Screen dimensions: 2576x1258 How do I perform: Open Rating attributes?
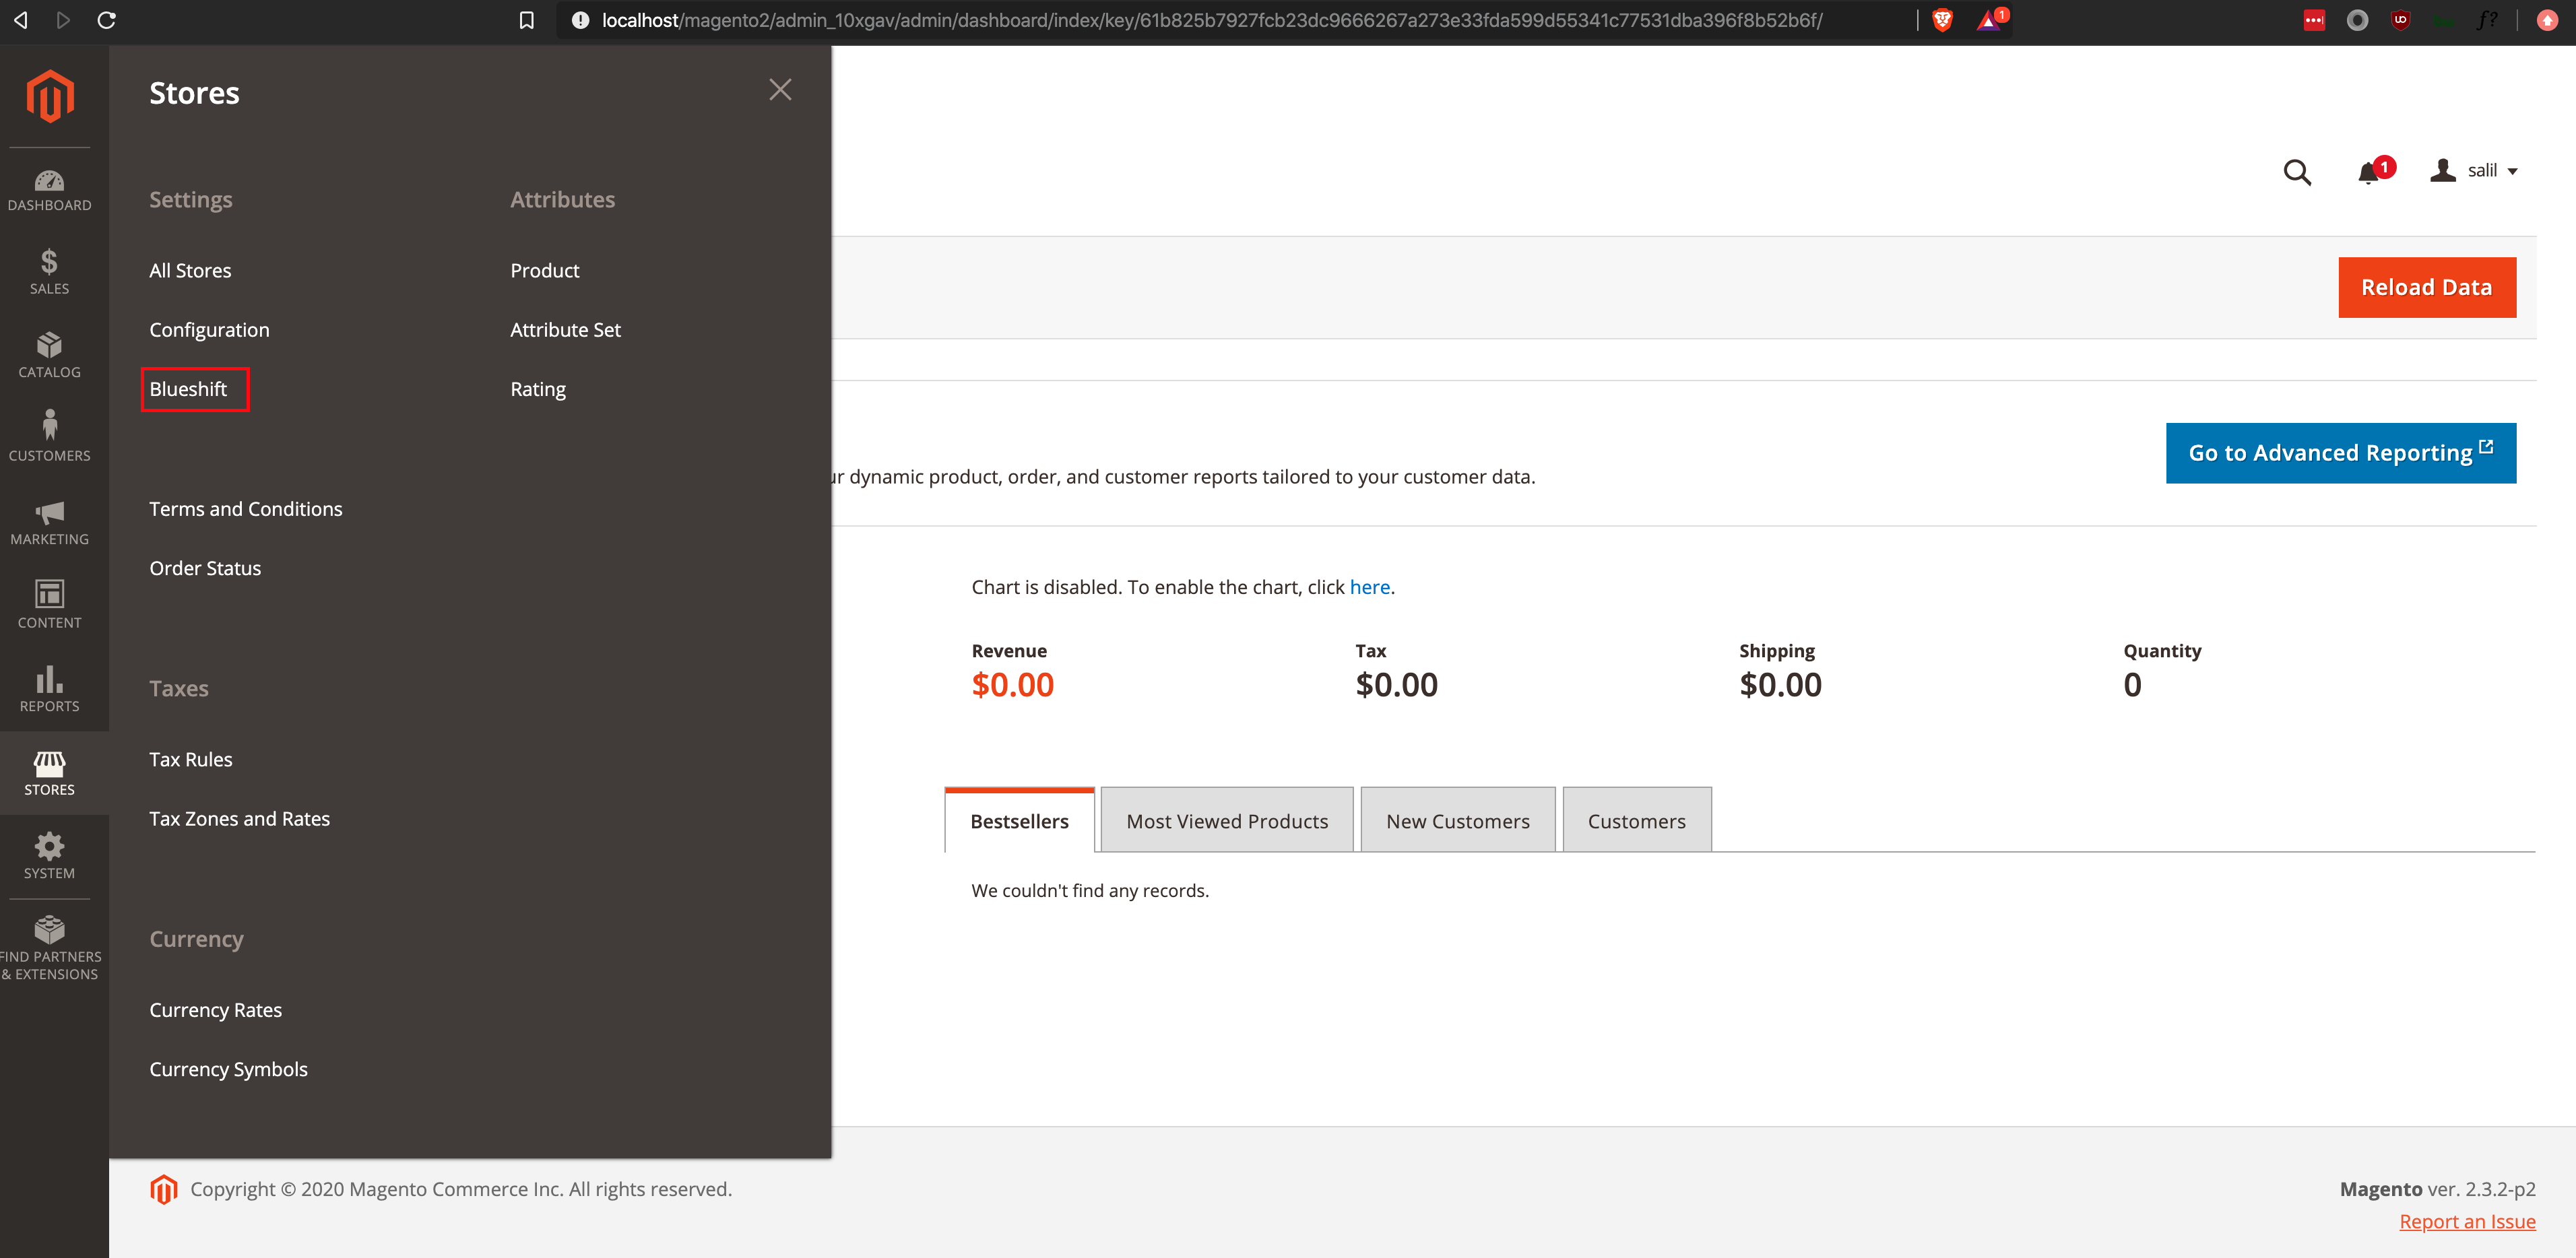(x=538, y=389)
